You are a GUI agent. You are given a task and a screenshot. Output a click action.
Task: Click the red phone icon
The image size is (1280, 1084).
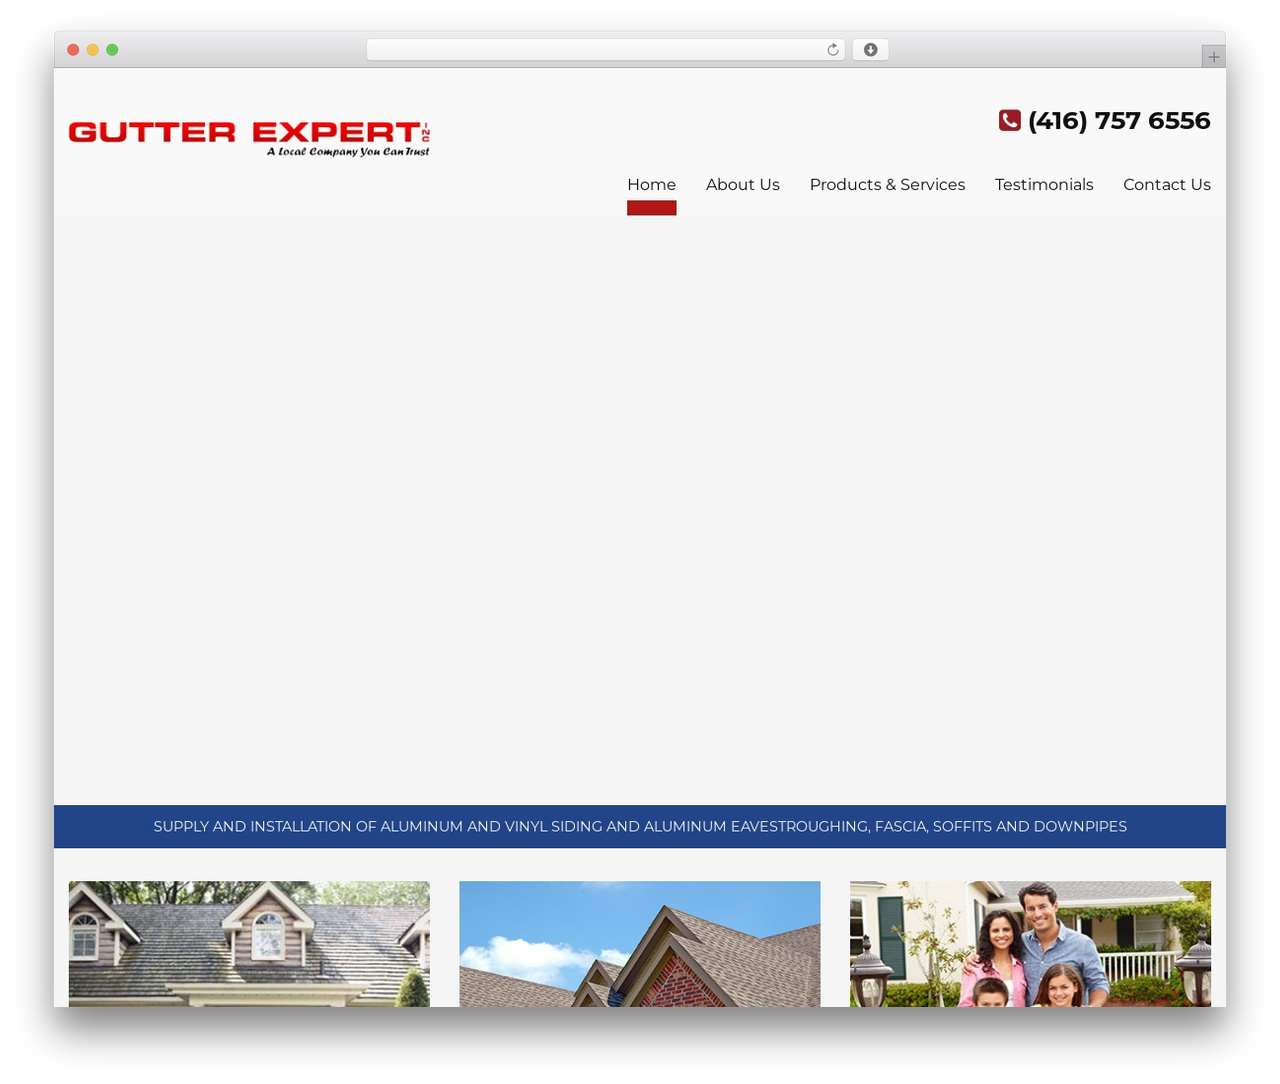click(1009, 120)
